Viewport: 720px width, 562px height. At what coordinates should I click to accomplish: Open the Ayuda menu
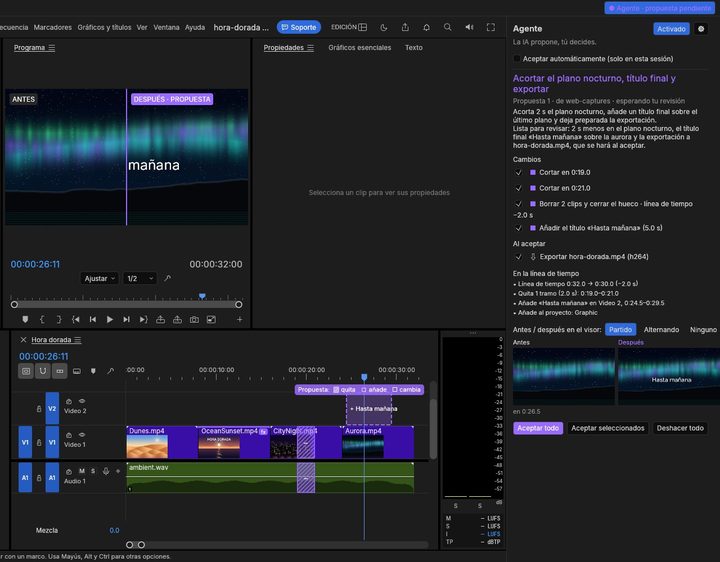(x=195, y=28)
